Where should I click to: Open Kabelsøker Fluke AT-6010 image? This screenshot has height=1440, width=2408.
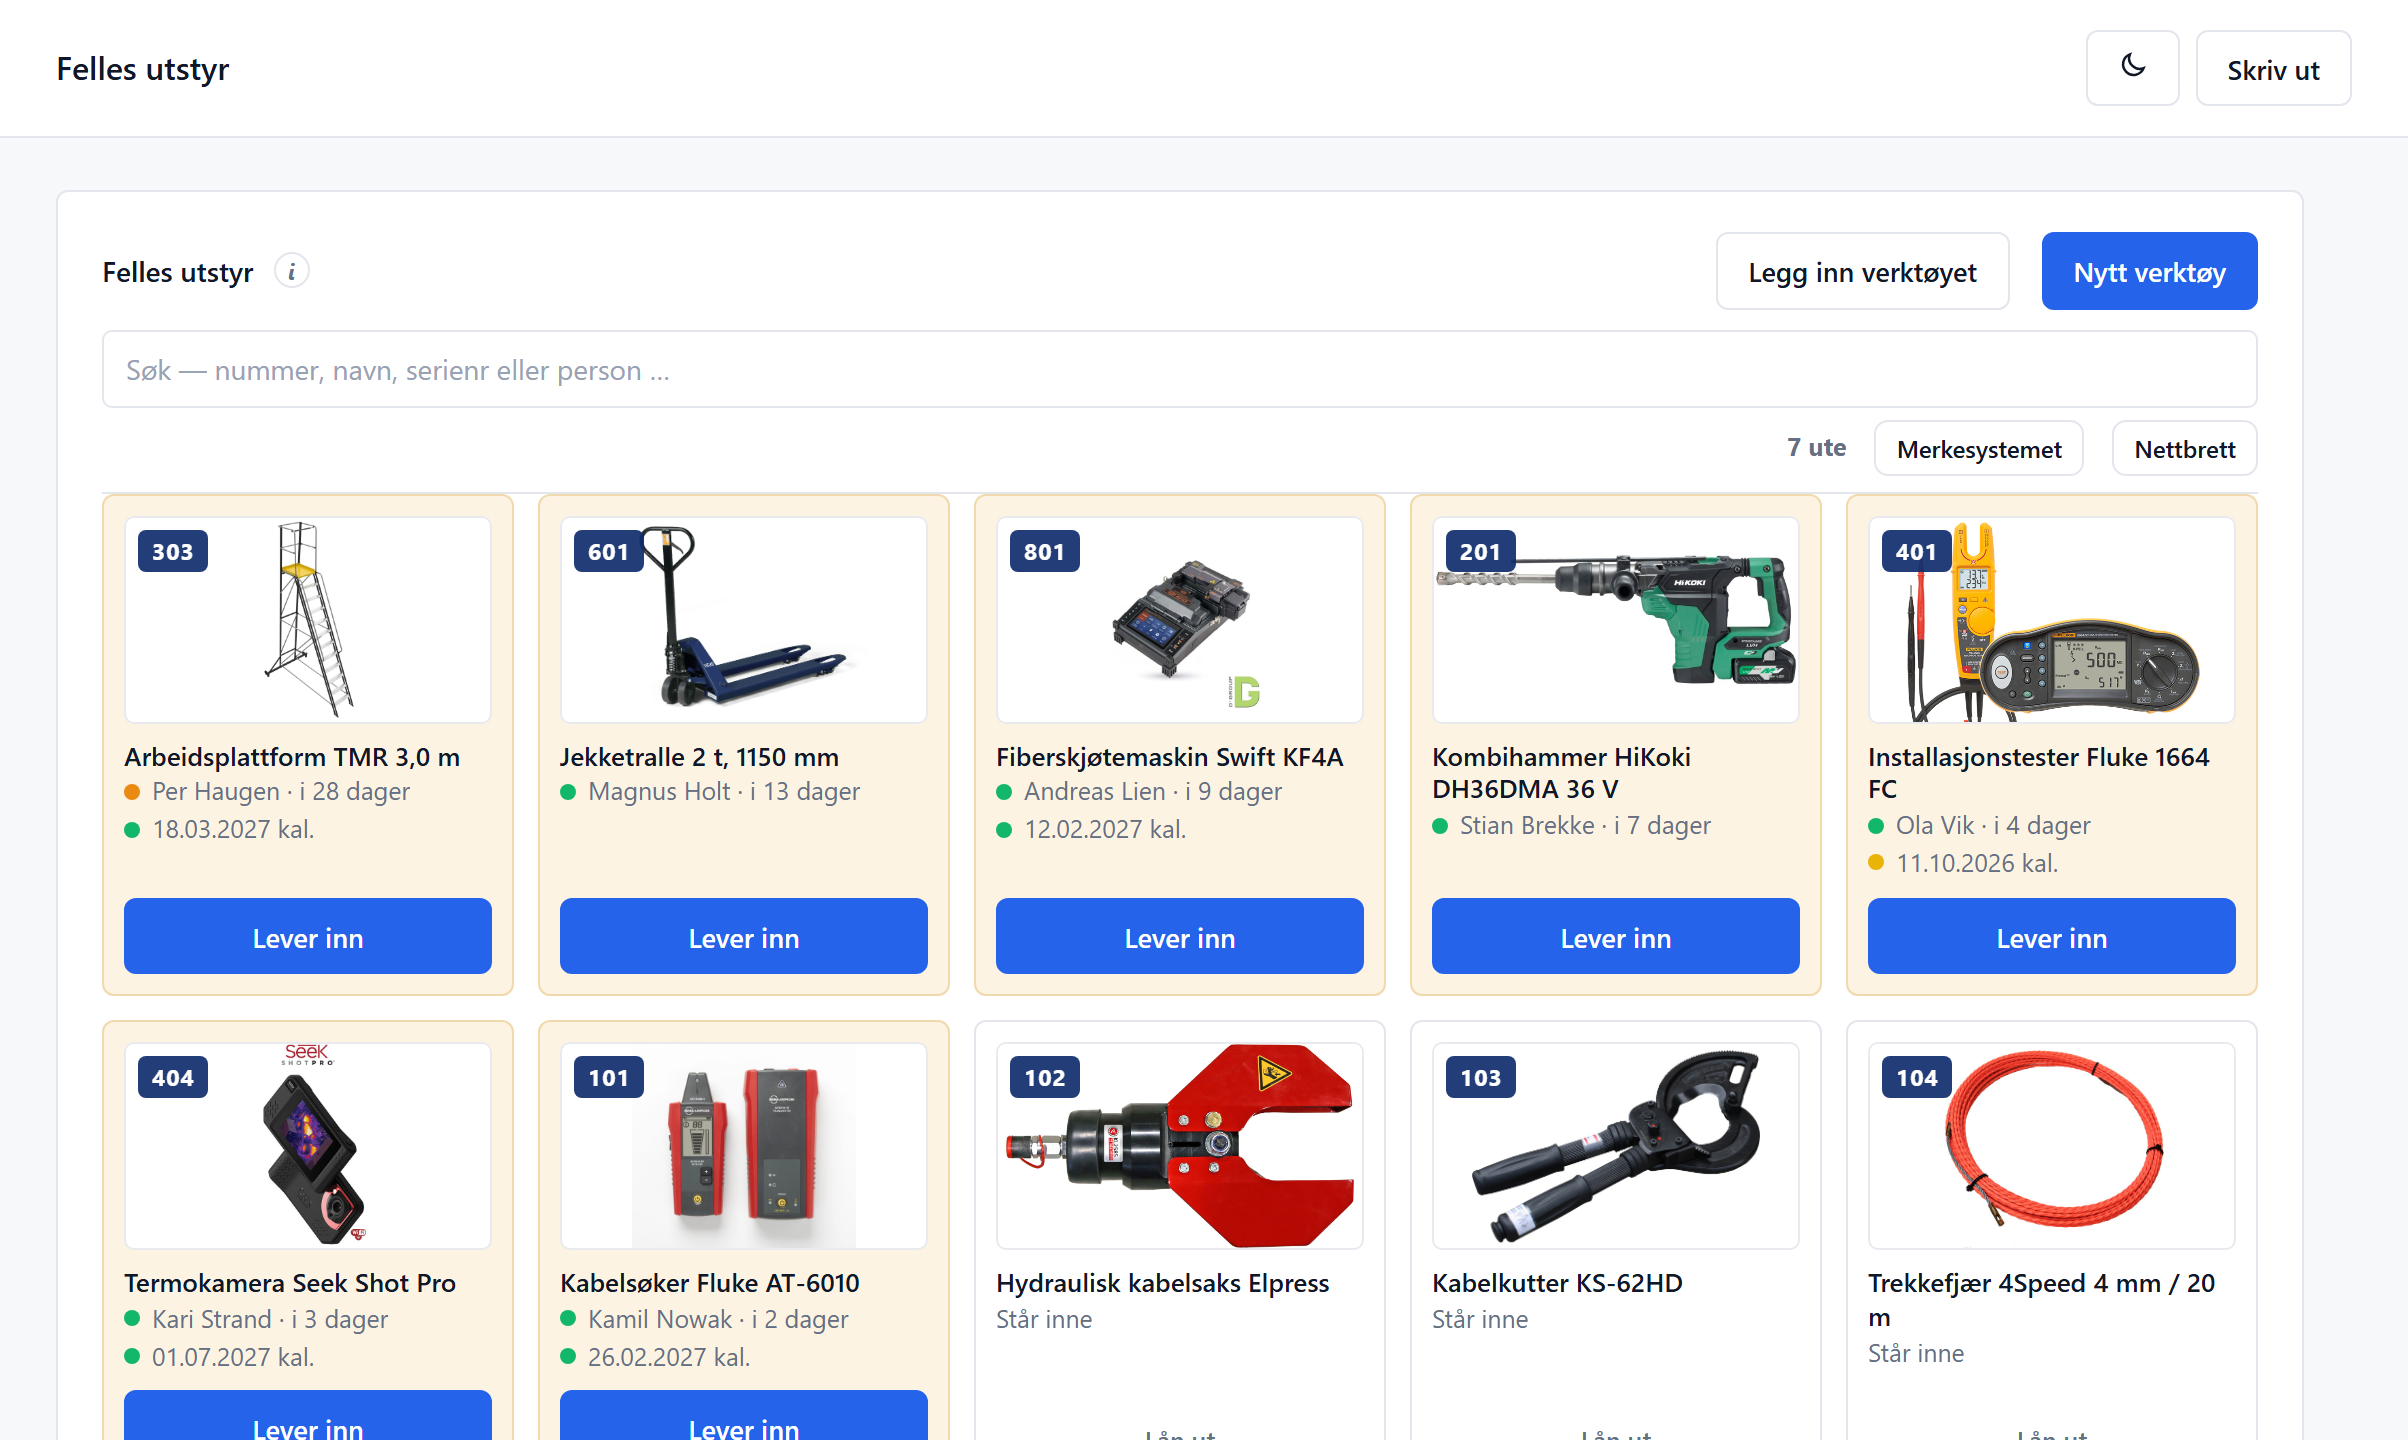[744, 1146]
